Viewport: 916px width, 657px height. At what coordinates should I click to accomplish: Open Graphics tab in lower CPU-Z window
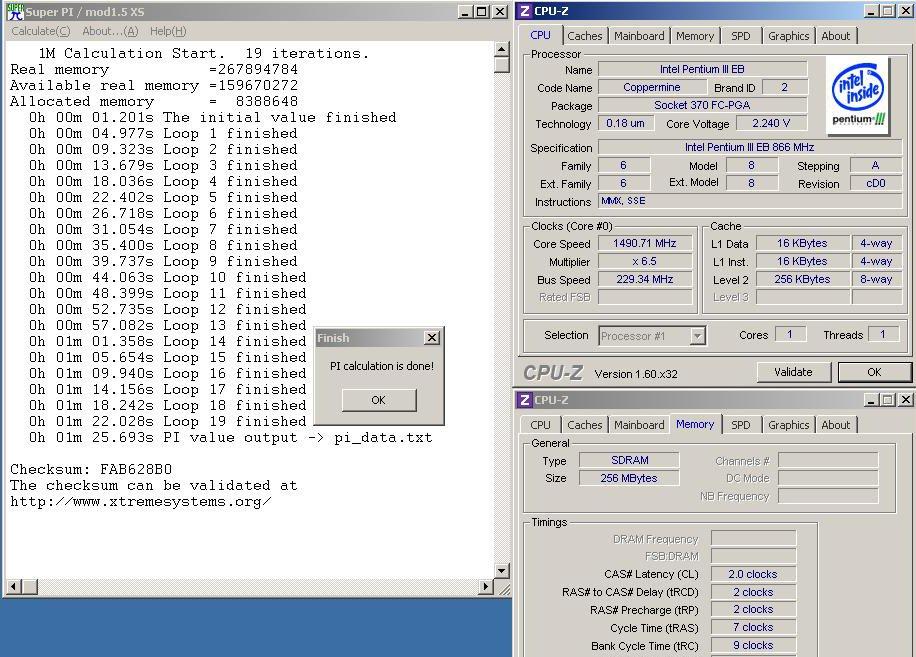[x=788, y=425]
